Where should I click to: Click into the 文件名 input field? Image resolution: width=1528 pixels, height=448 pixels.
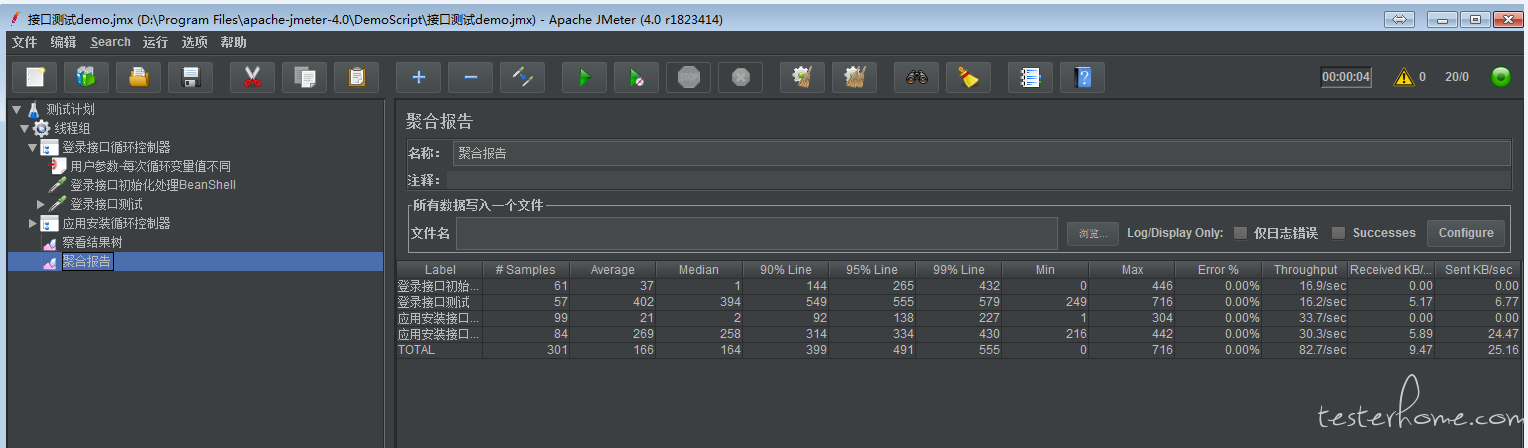coord(756,233)
